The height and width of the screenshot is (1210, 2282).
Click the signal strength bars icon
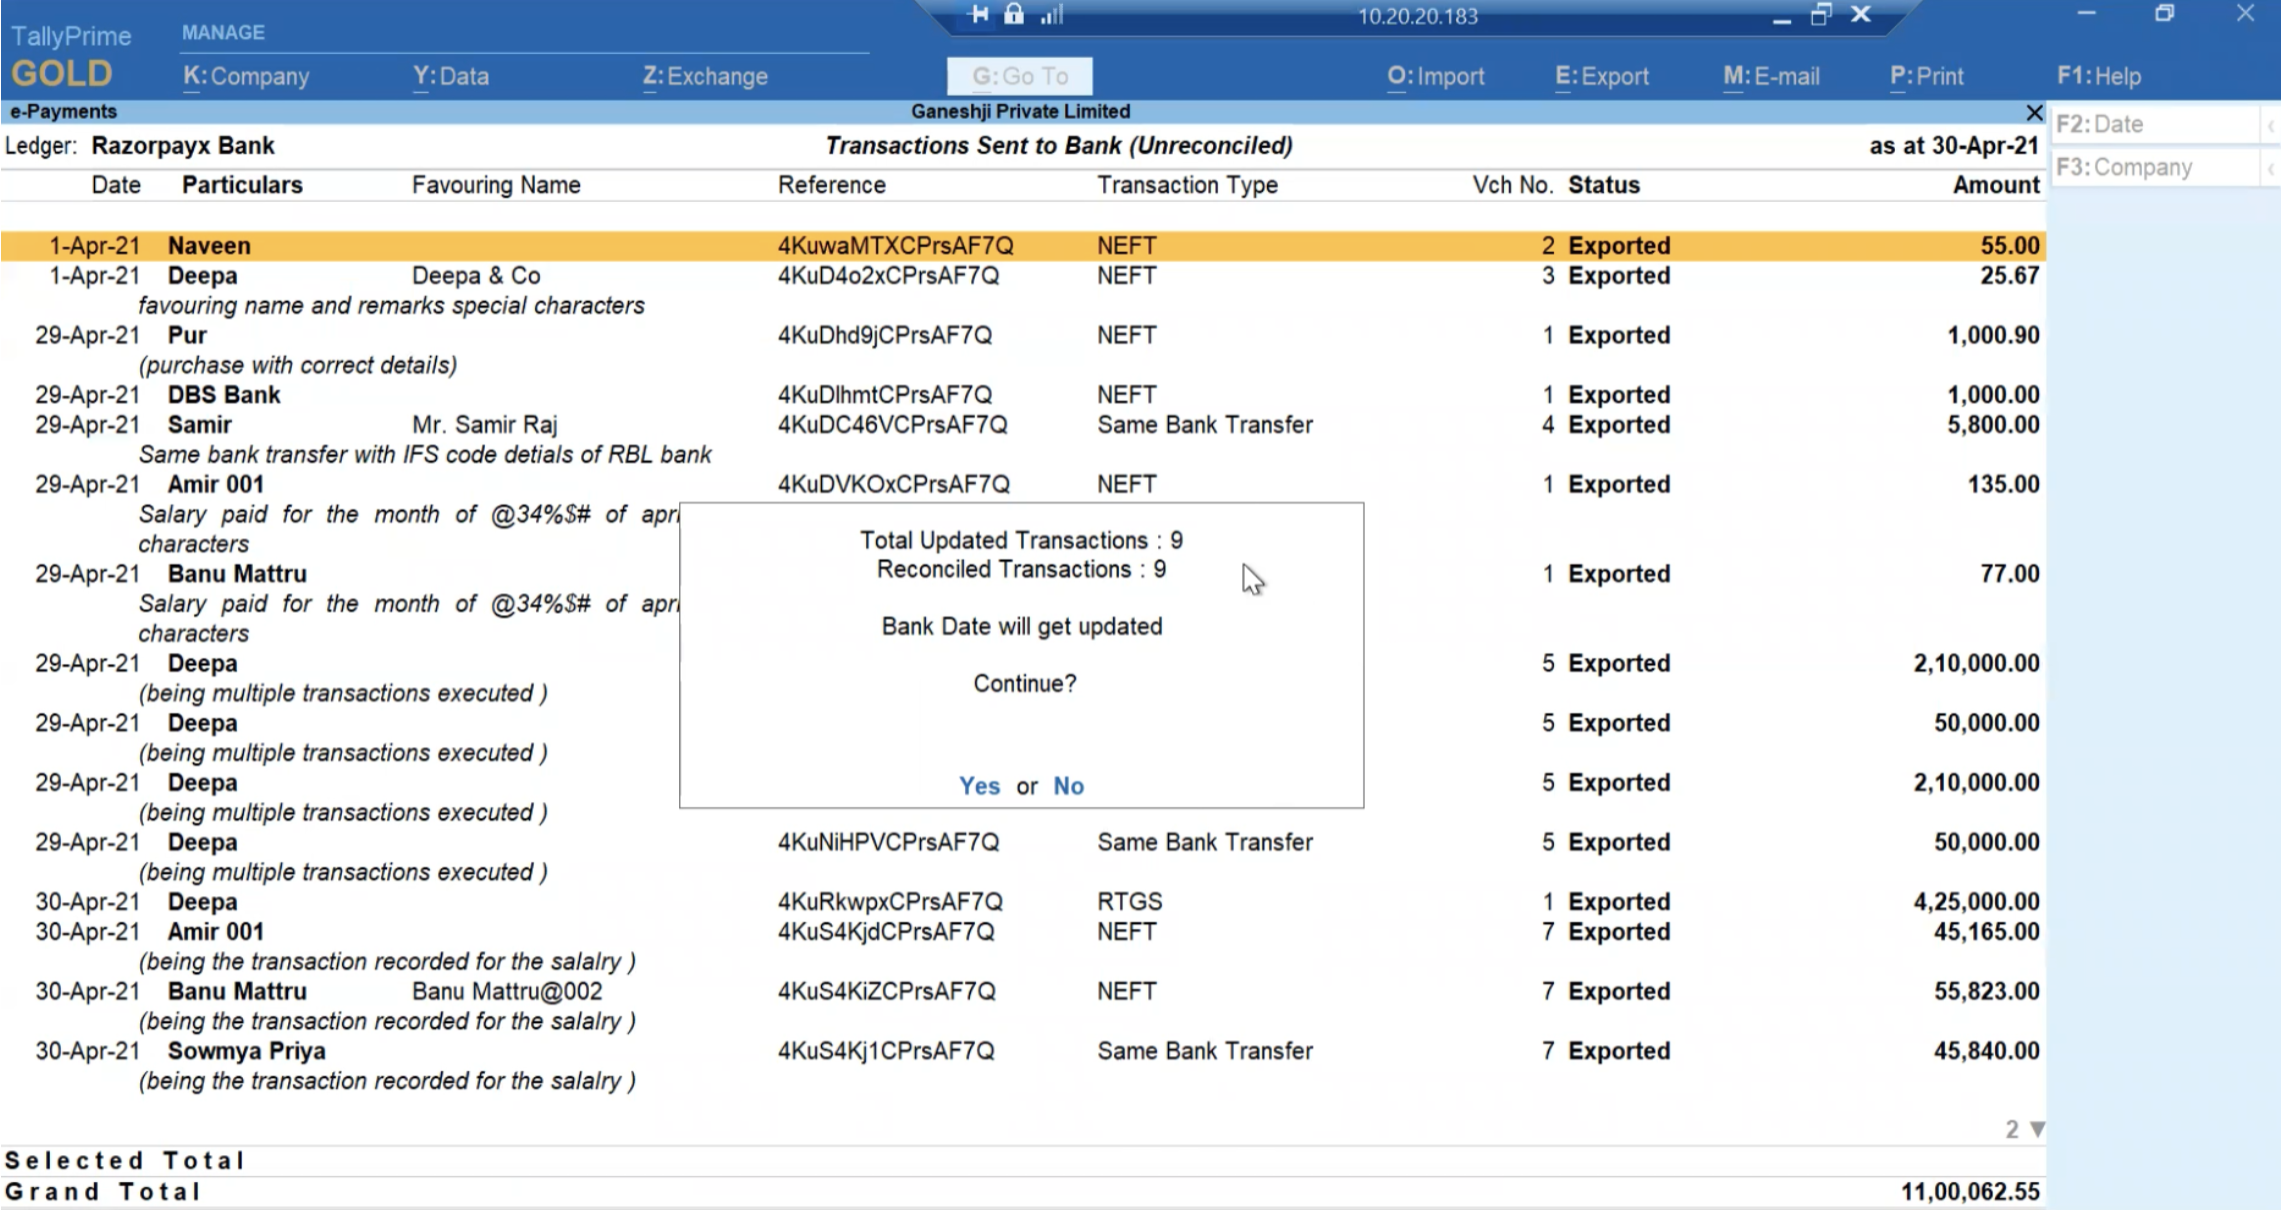click(1052, 14)
